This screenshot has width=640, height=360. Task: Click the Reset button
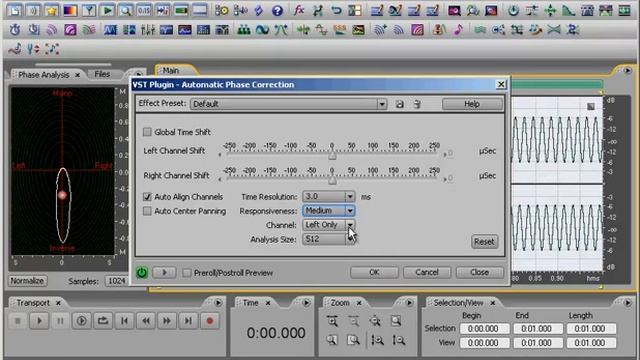[484, 242]
